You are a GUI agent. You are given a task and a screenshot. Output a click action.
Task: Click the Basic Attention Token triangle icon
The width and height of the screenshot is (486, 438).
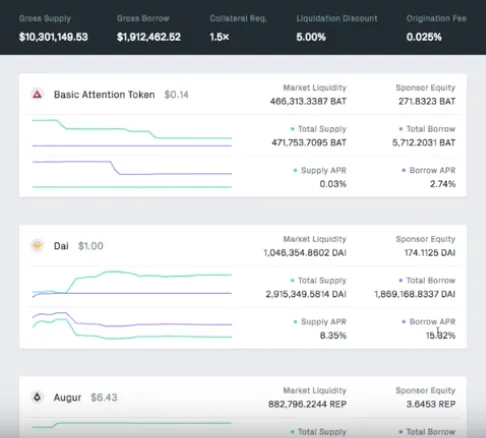click(x=37, y=94)
